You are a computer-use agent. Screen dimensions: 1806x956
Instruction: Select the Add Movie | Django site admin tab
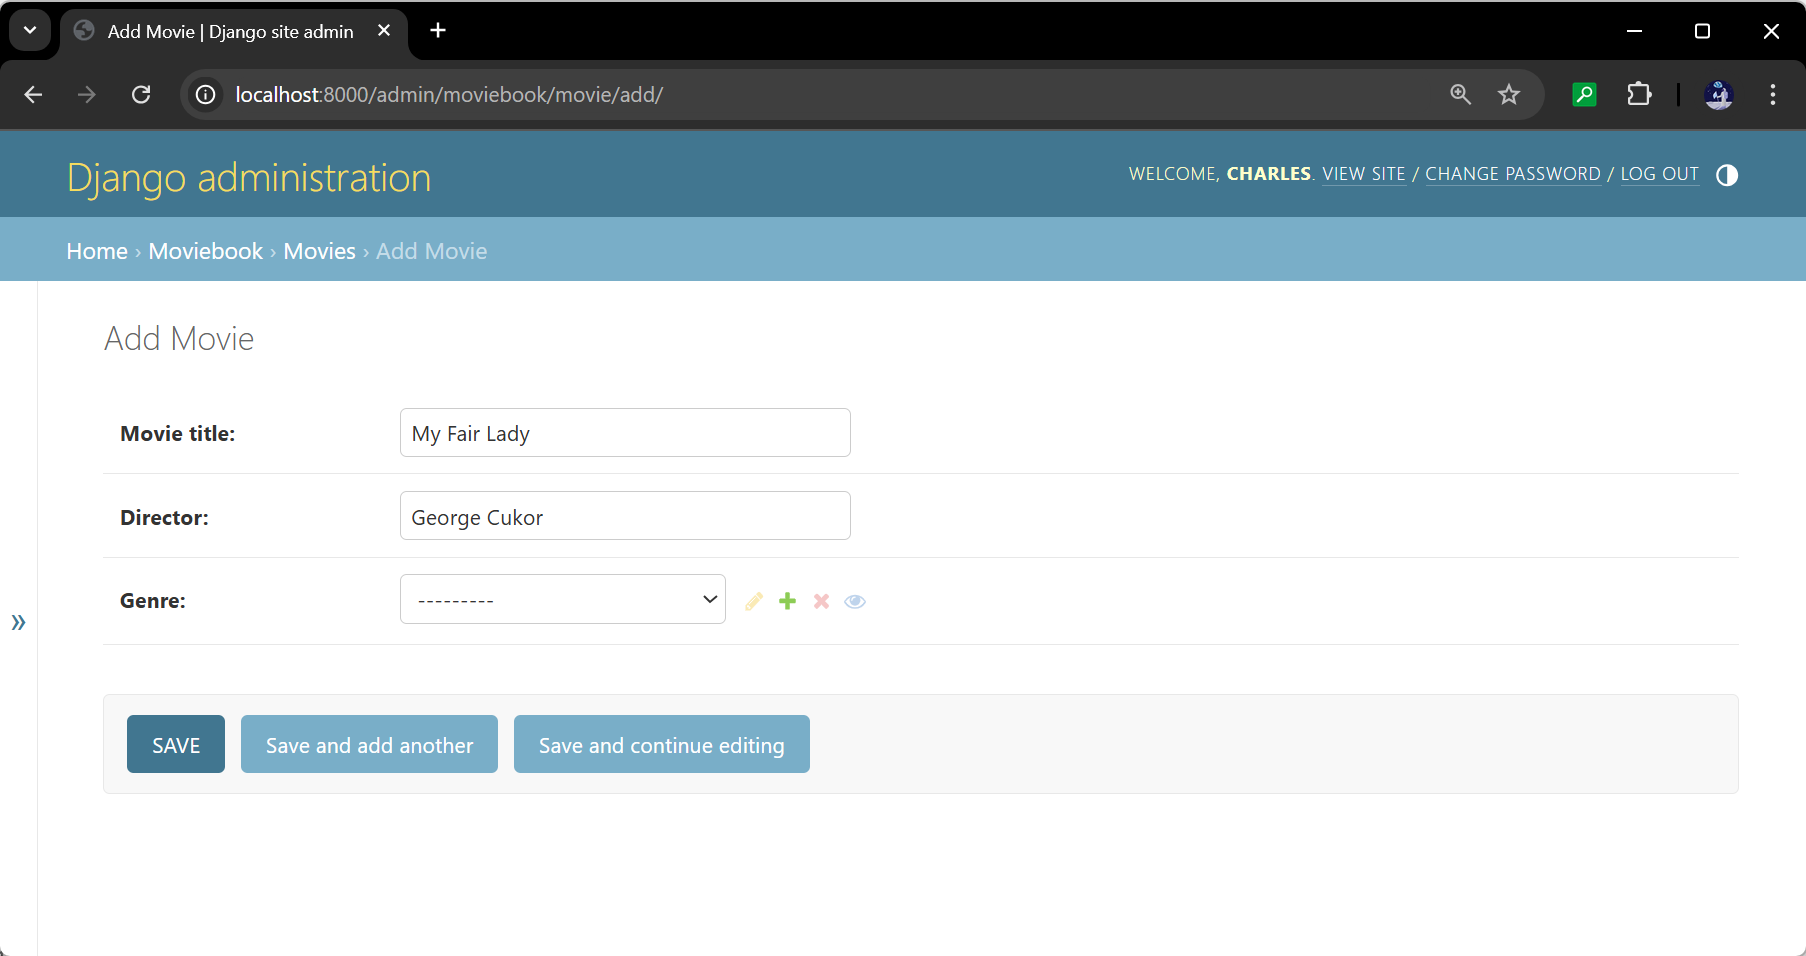(234, 32)
